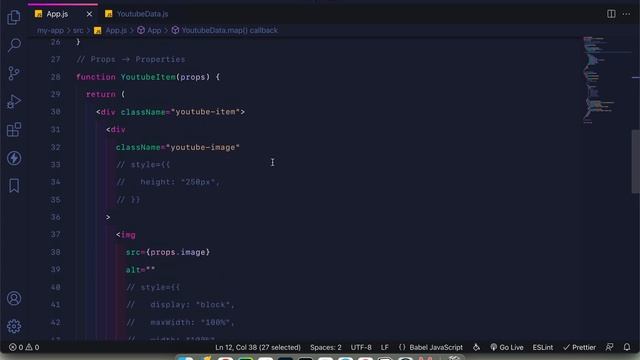Show errors and warnings count in status bar
Screen dimensions: 640x360
point(24,347)
